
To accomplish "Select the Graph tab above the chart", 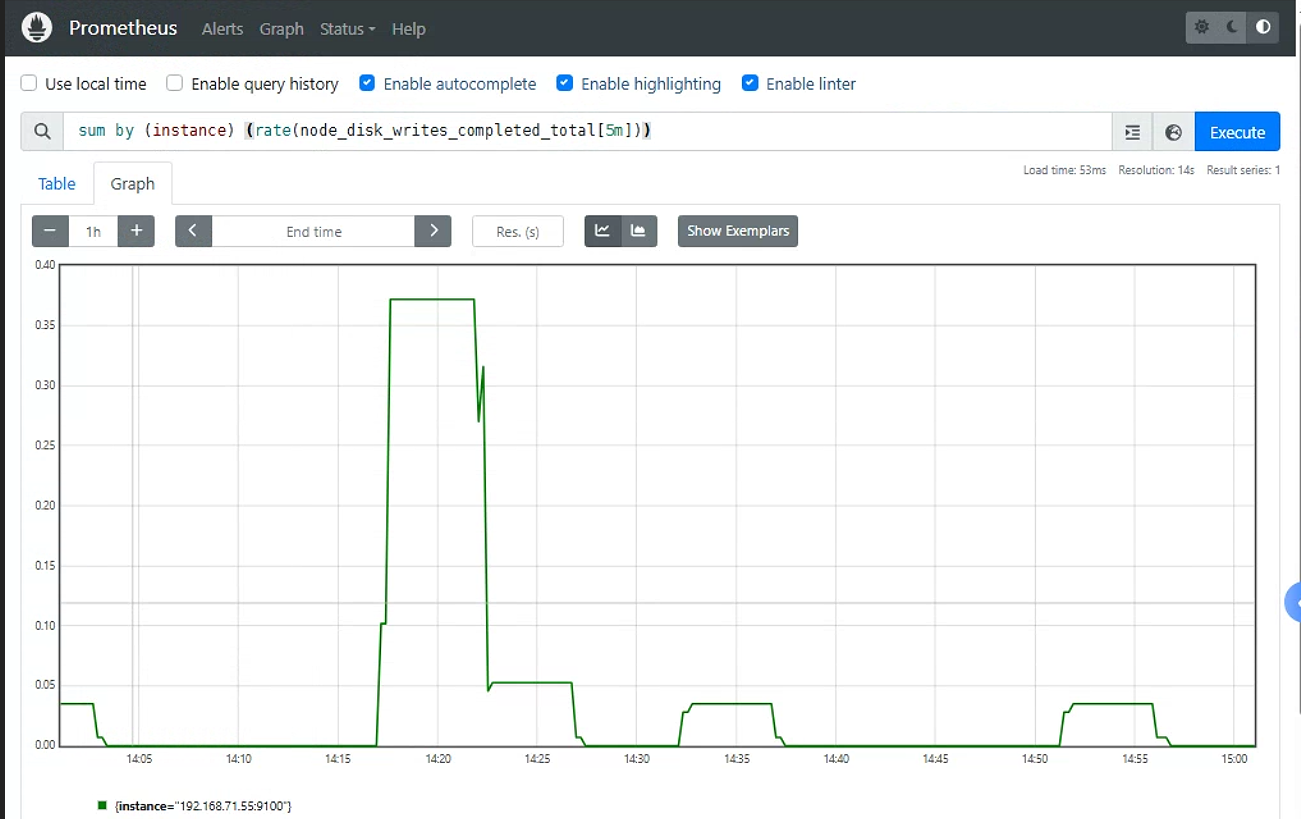I will click(x=133, y=184).
